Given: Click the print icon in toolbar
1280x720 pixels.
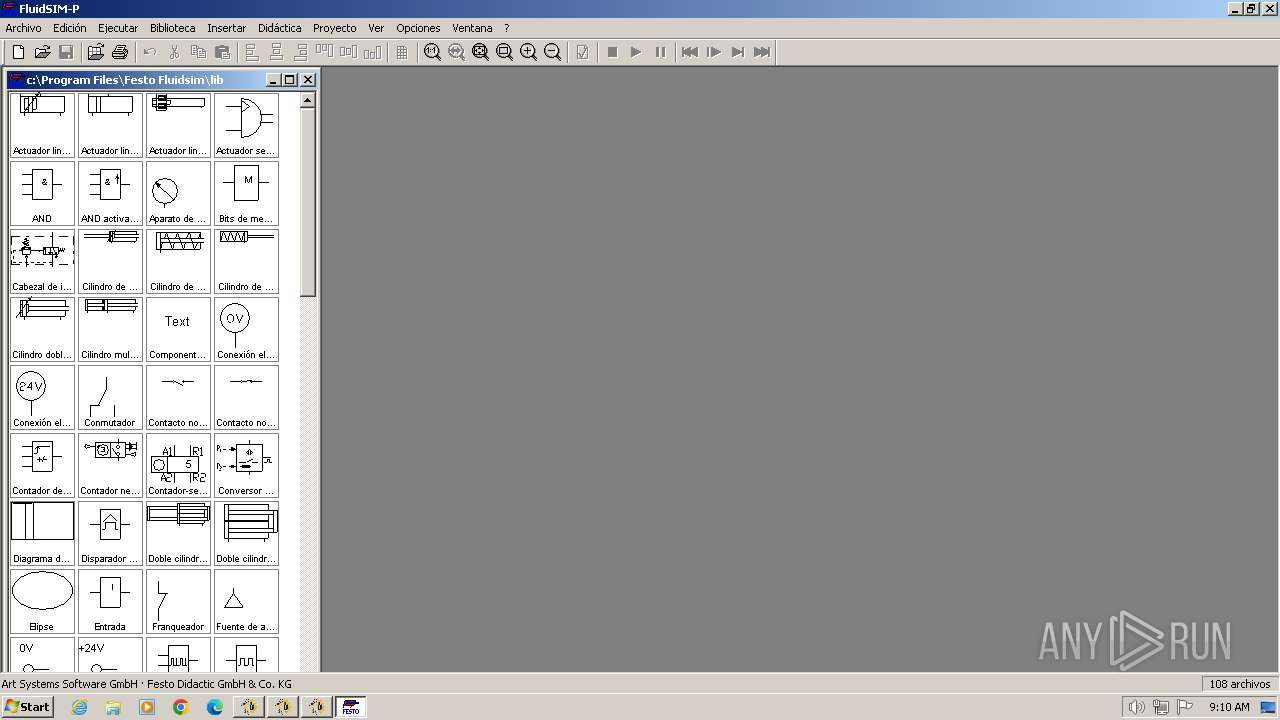Looking at the screenshot, I should (x=120, y=52).
